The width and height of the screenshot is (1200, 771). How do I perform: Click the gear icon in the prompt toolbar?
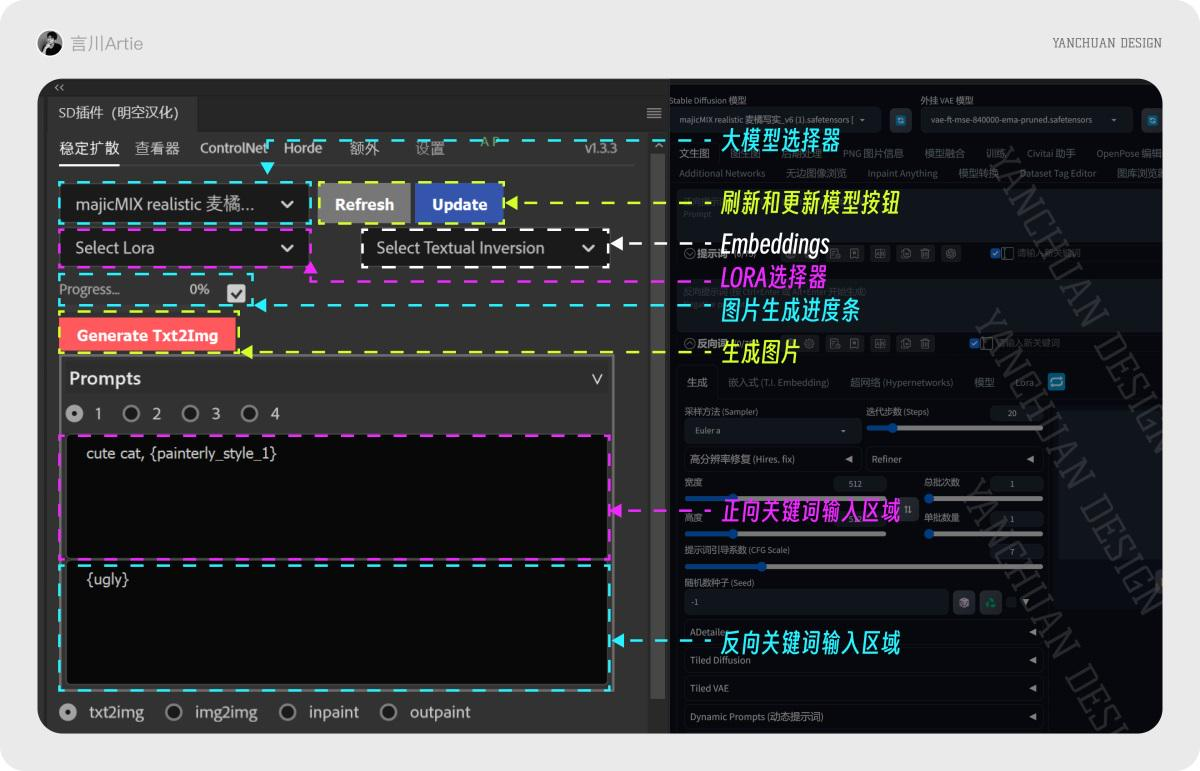coord(951,253)
